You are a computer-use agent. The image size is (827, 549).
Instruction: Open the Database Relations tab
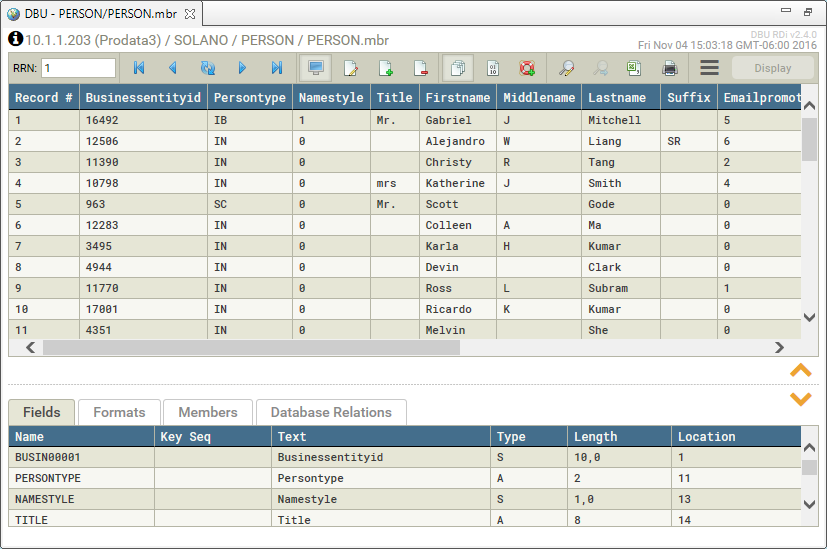[331, 412]
